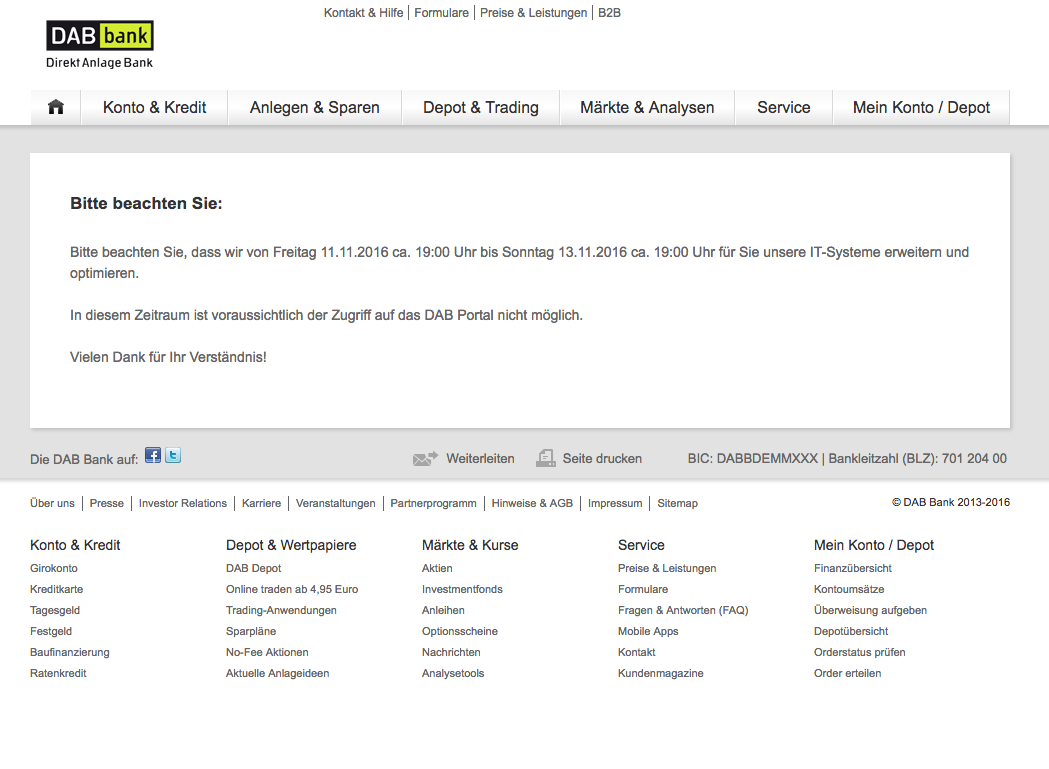The width and height of the screenshot is (1049, 769).
Task: Open Online traden ab 4,95 Euro link
Action: 292,589
